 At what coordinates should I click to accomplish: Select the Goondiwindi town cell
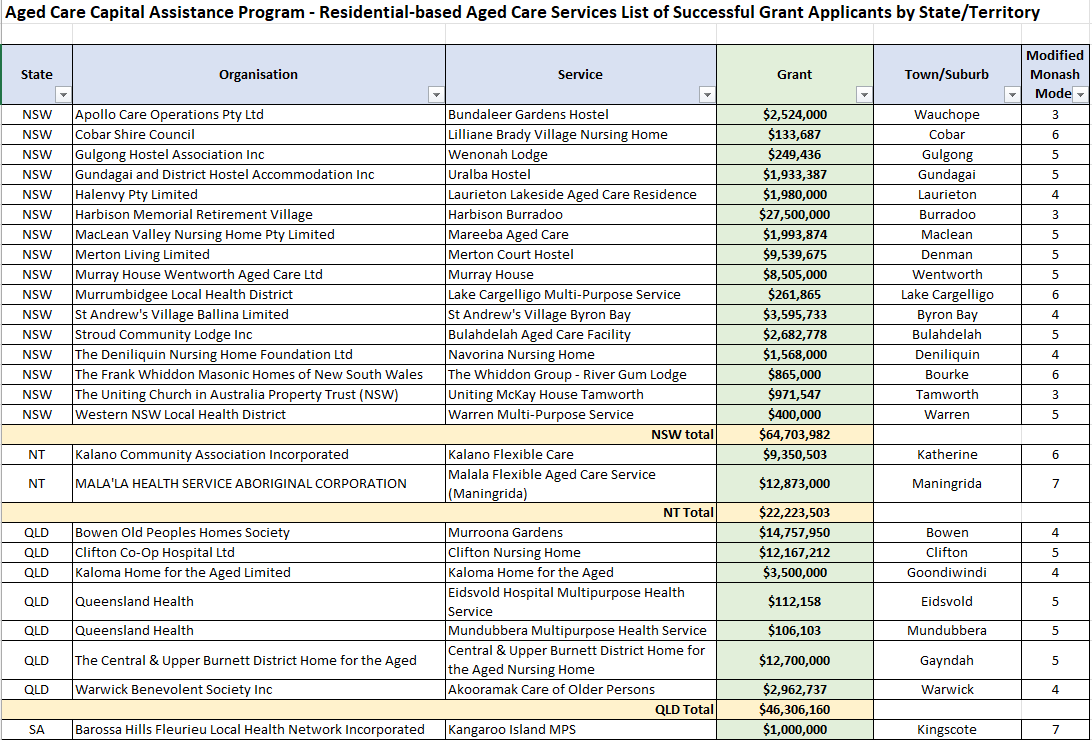tap(947, 572)
